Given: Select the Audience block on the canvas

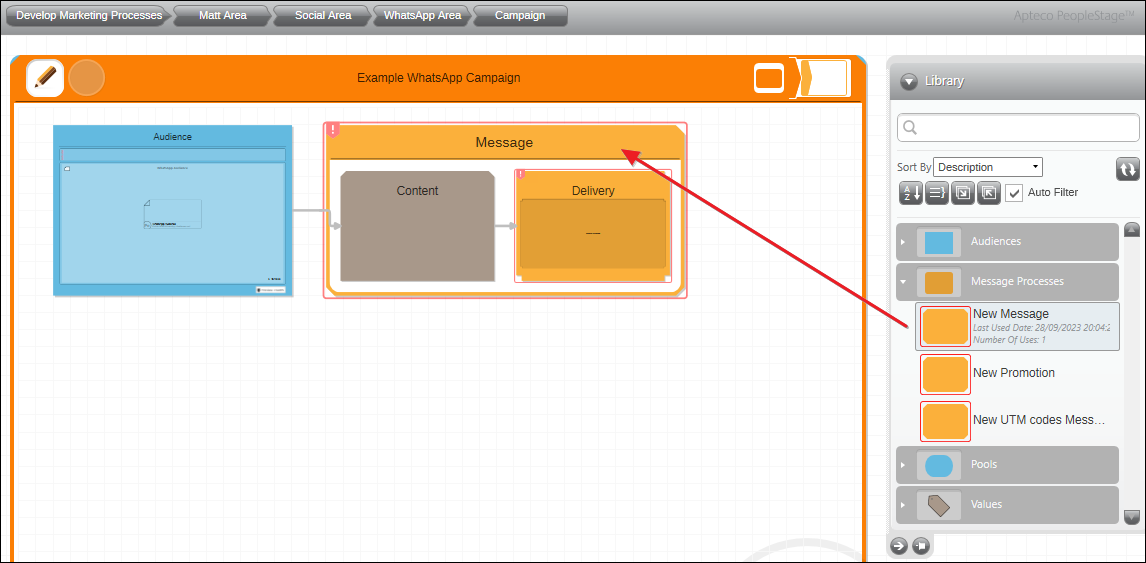Looking at the screenshot, I should tap(172, 211).
